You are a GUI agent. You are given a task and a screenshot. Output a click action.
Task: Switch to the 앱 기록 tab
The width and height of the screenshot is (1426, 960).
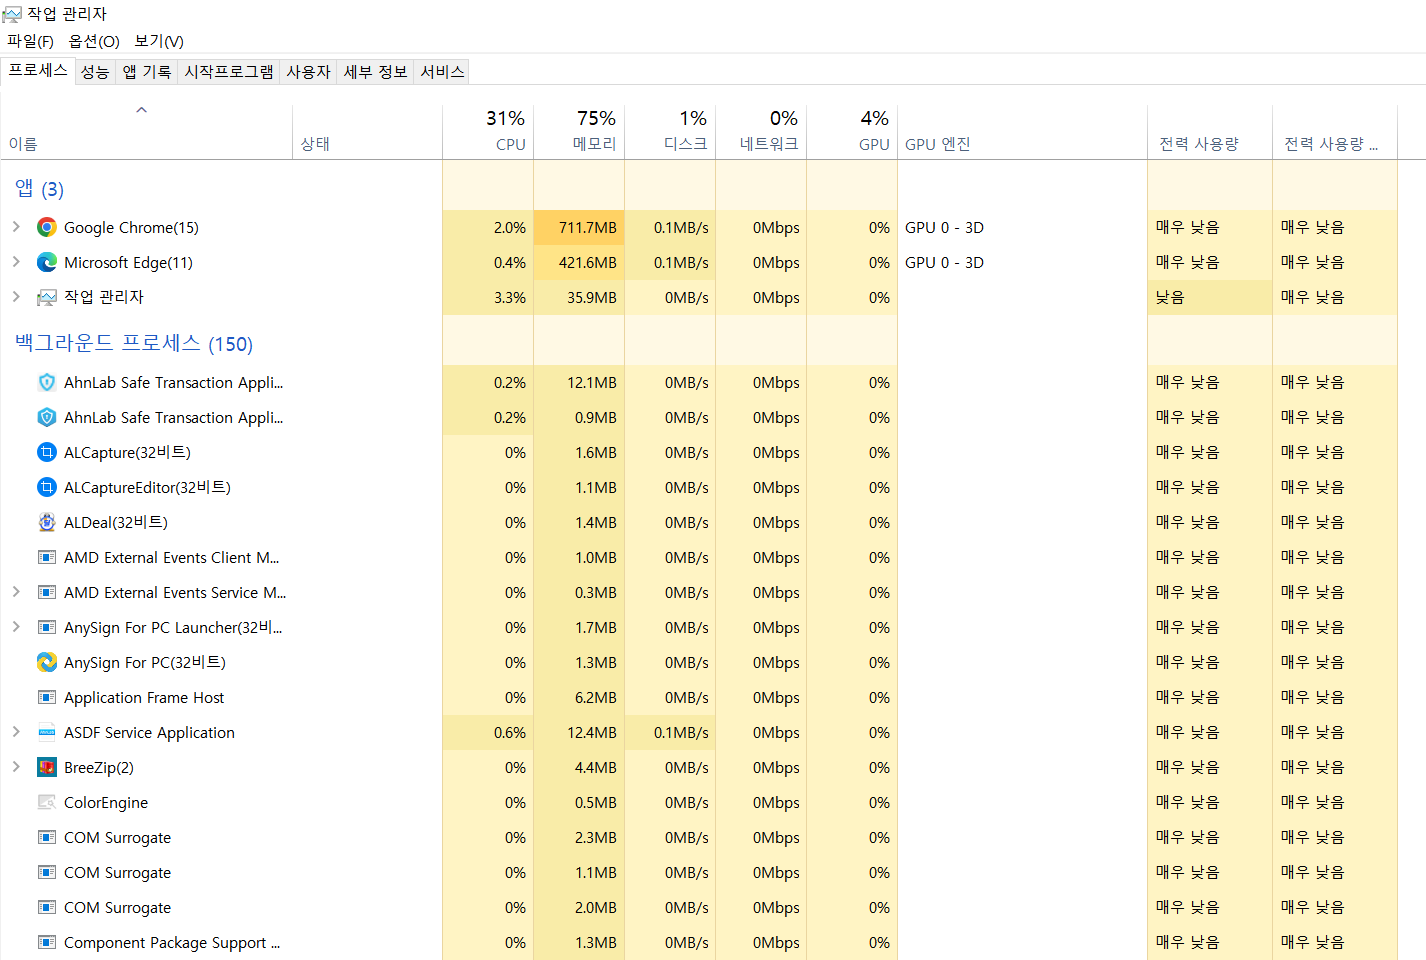pyautogui.click(x=146, y=72)
